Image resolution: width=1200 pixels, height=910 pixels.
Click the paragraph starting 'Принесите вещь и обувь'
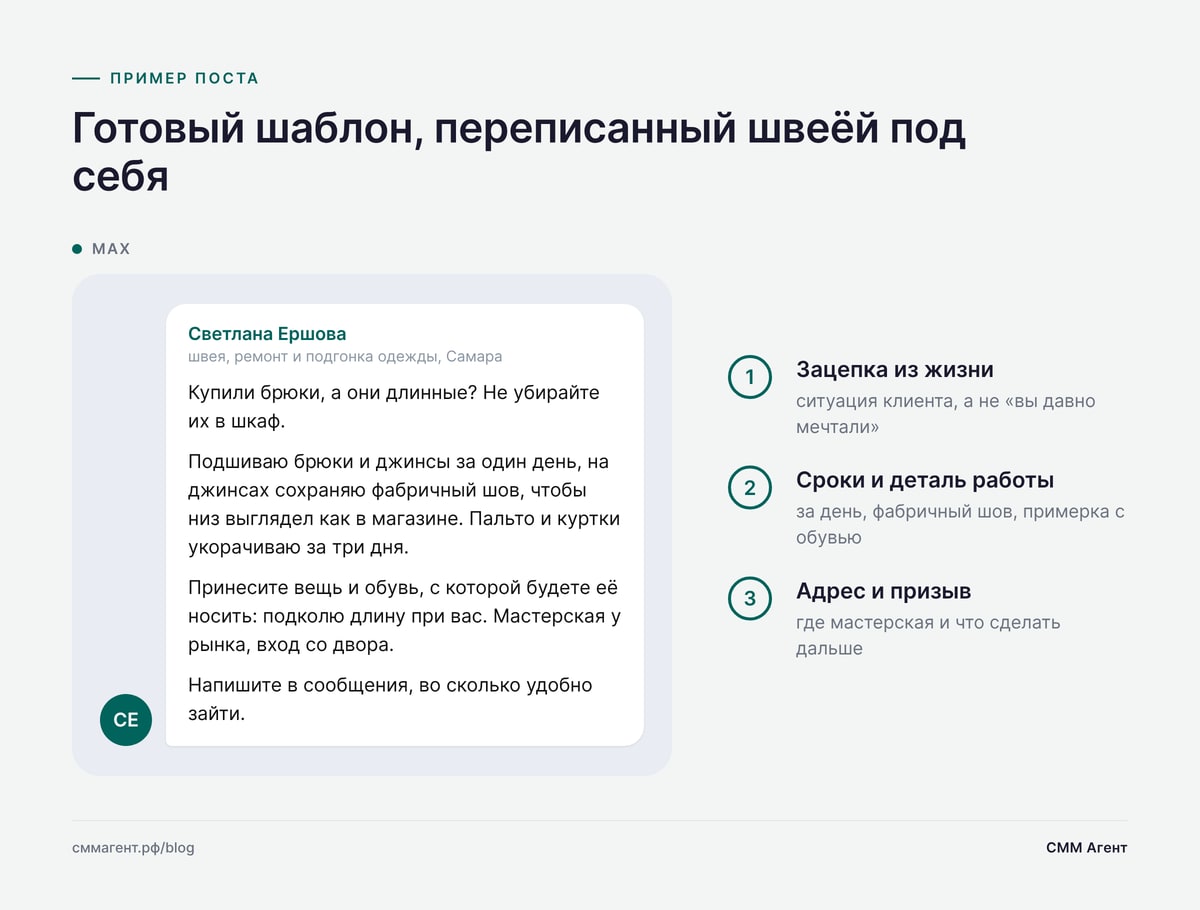coord(404,616)
